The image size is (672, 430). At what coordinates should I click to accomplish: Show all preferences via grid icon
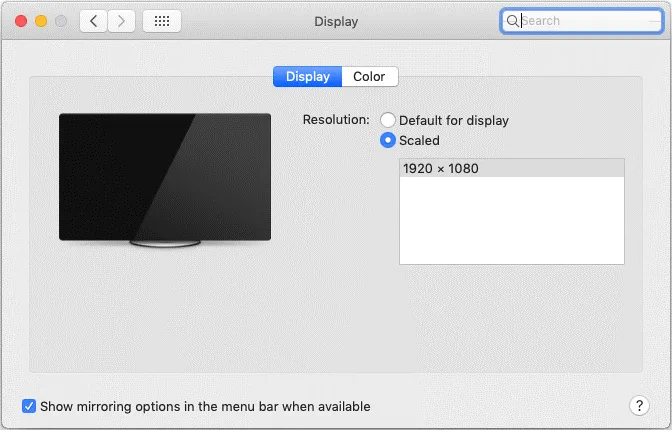[x=162, y=21]
